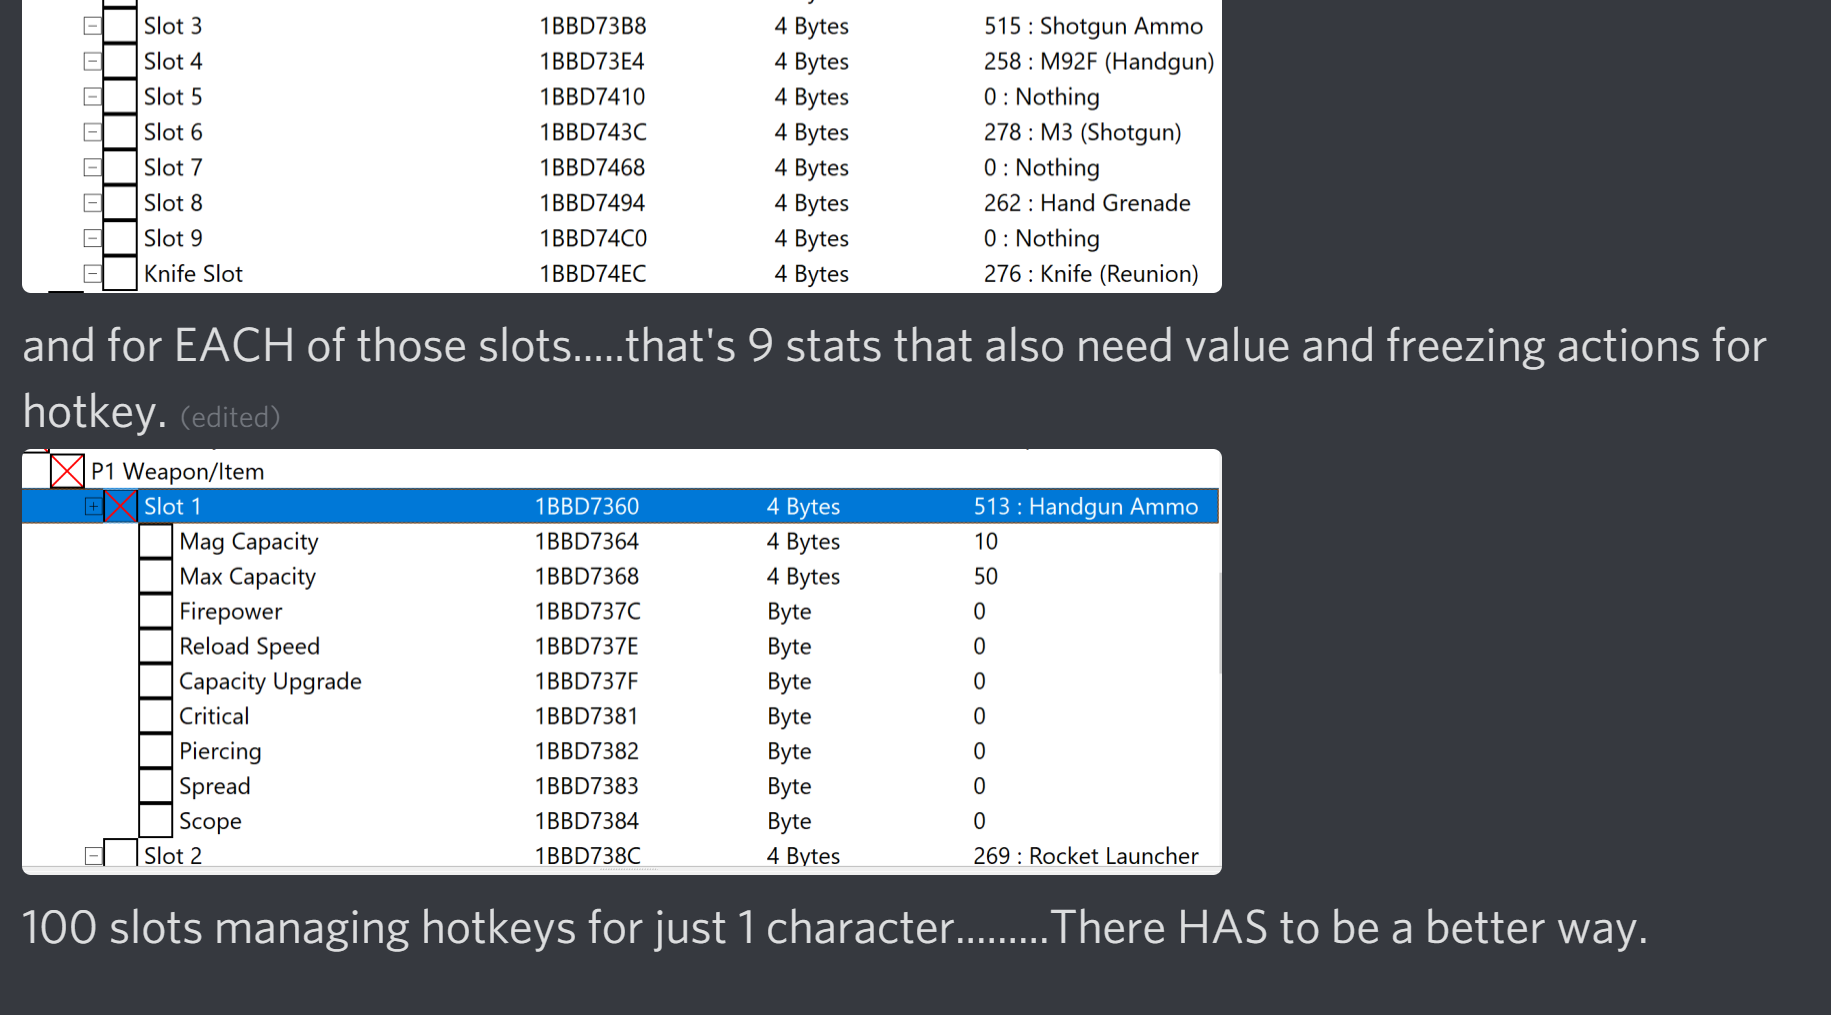The width and height of the screenshot is (1831, 1015).
Task: Click the Slot 8 expander box
Action: tap(92, 203)
